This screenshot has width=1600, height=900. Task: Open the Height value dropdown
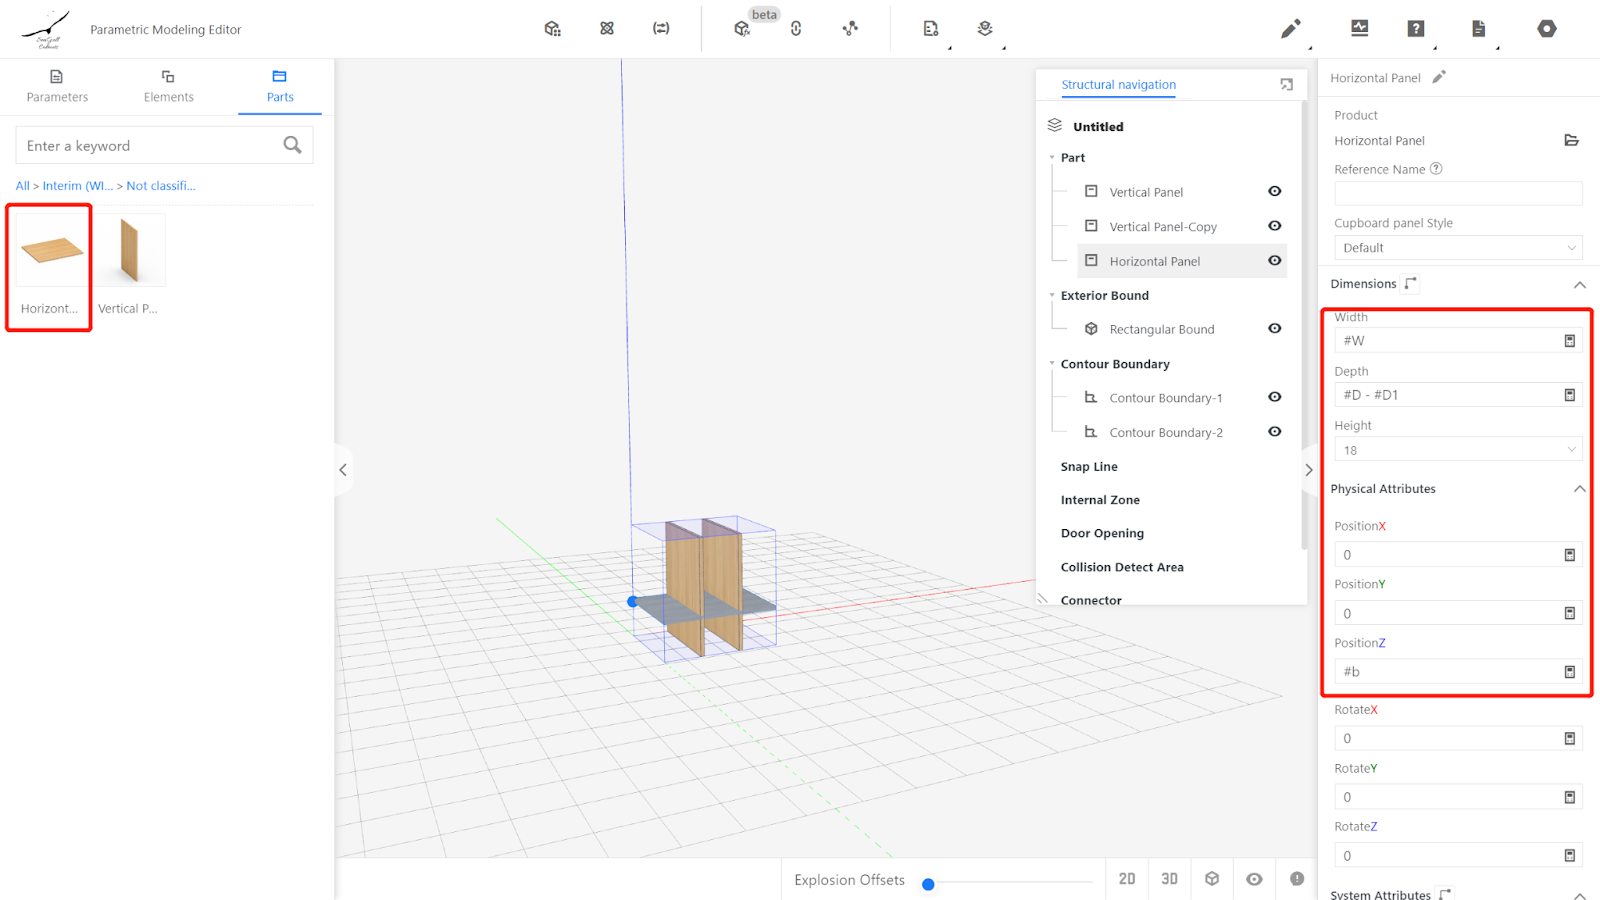[x=1457, y=450]
